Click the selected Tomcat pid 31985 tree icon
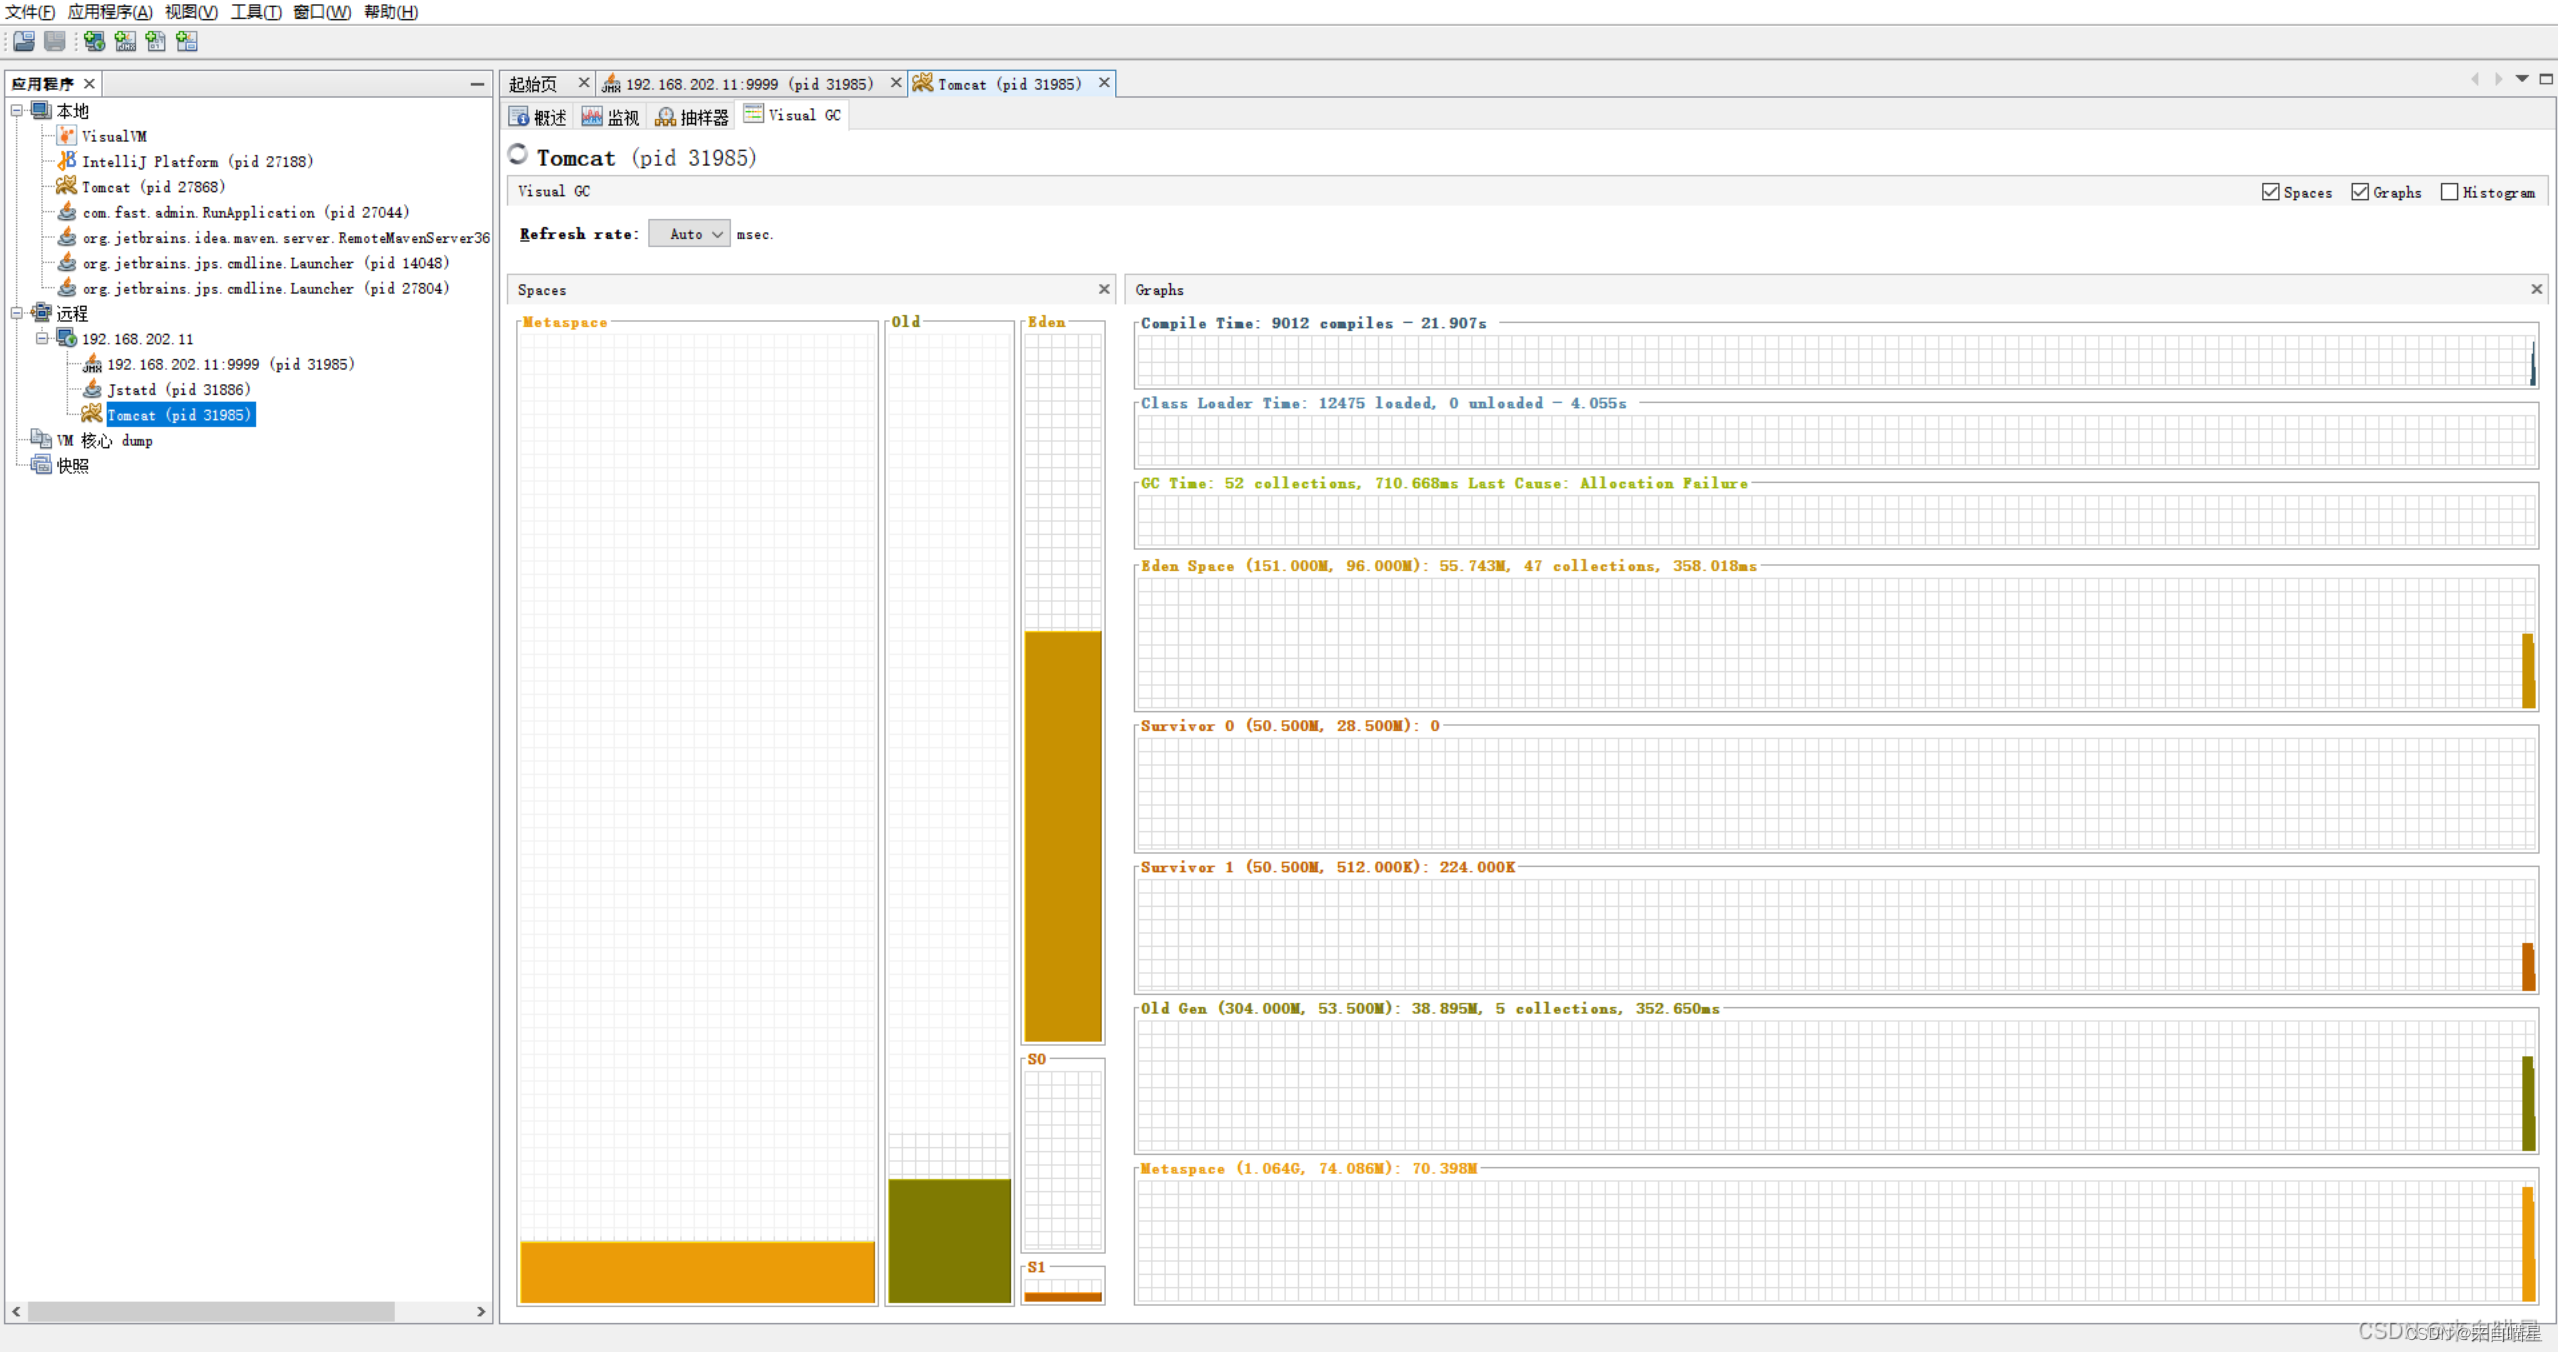The height and width of the screenshot is (1352, 2558). pyautogui.click(x=92, y=414)
